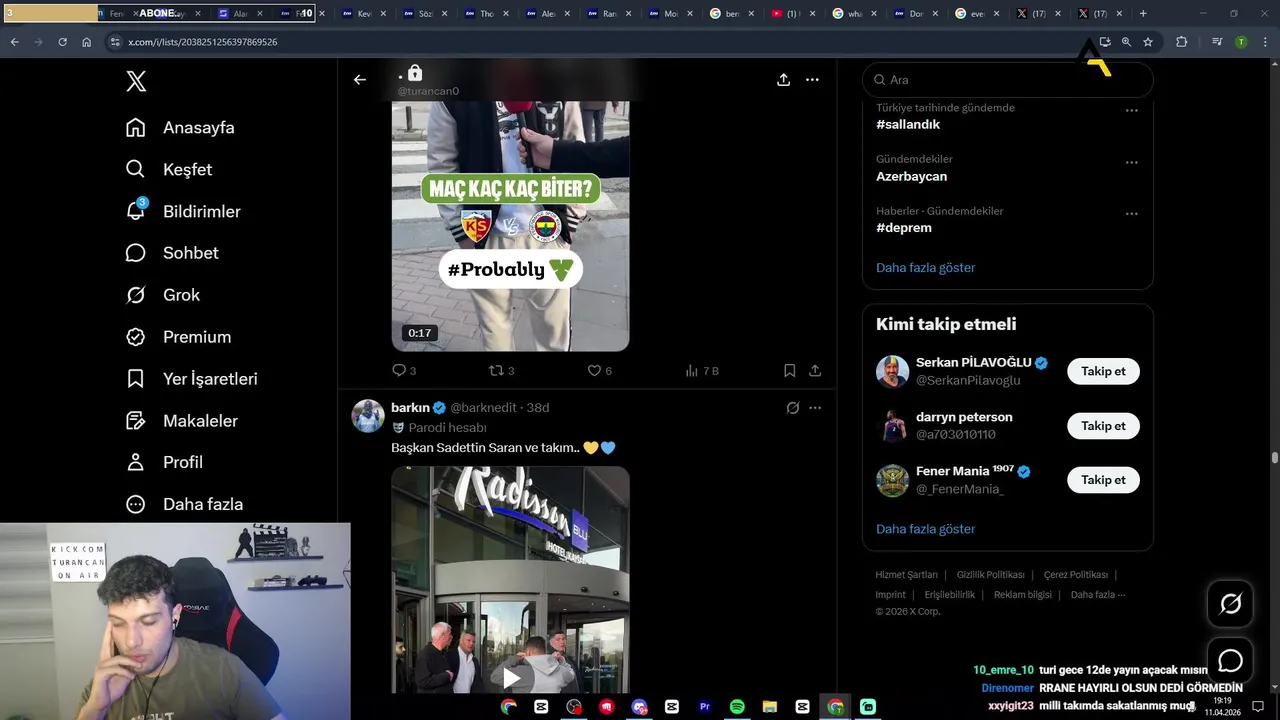Like the Probably video post

click(599, 371)
